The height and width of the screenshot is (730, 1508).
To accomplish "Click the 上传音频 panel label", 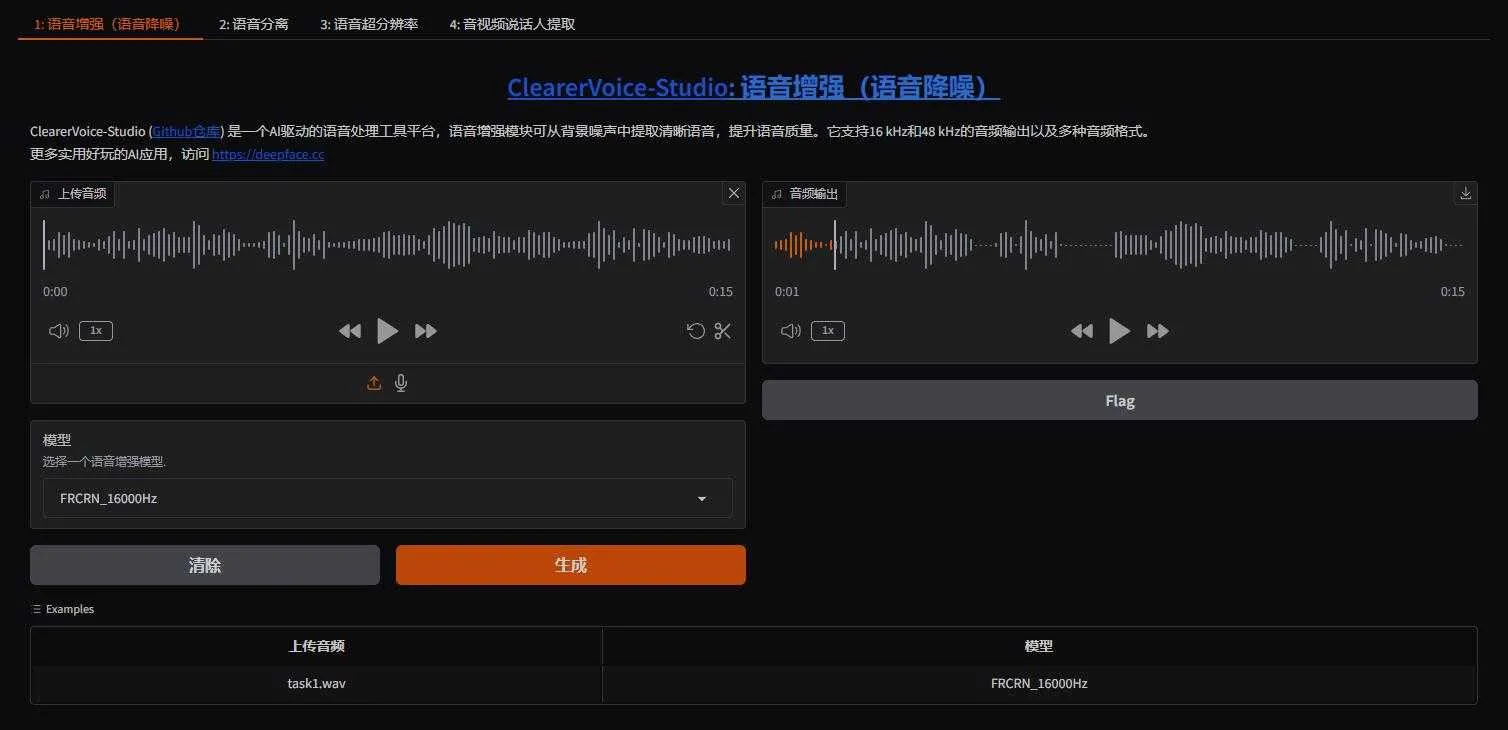I will point(73,194).
